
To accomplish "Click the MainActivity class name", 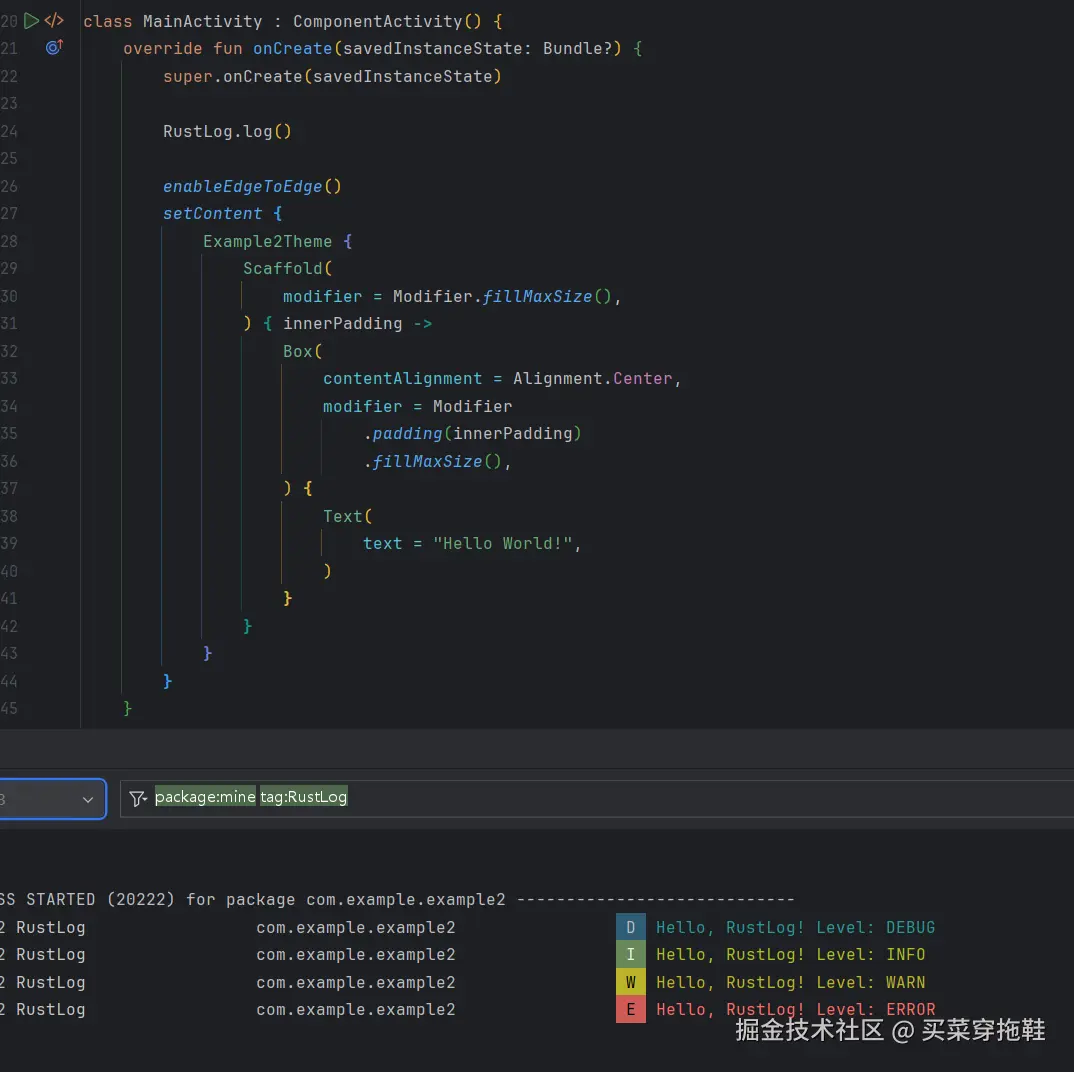I will pyautogui.click(x=202, y=22).
